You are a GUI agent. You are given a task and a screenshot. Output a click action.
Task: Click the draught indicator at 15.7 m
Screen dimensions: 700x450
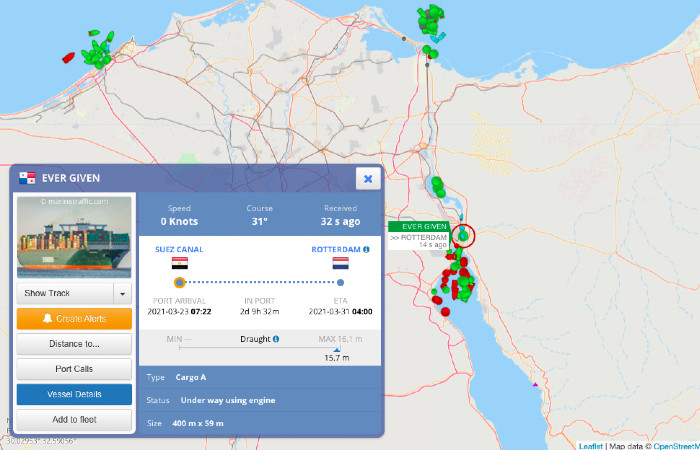337,350
